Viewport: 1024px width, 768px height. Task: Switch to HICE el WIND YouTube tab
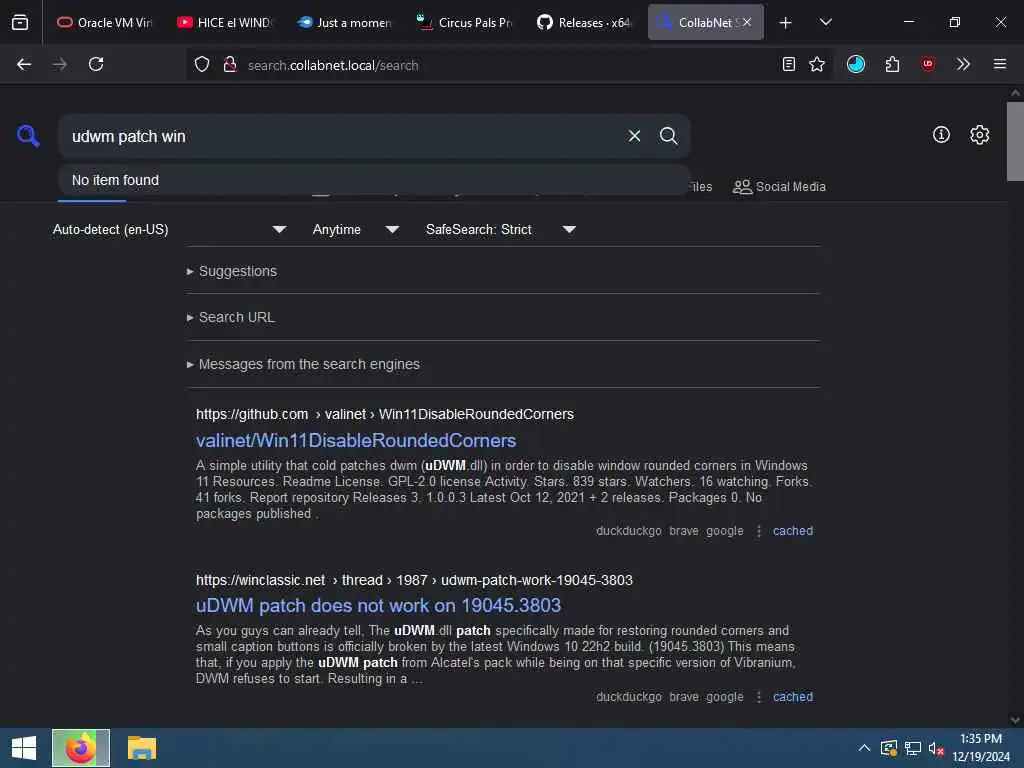(x=224, y=22)
